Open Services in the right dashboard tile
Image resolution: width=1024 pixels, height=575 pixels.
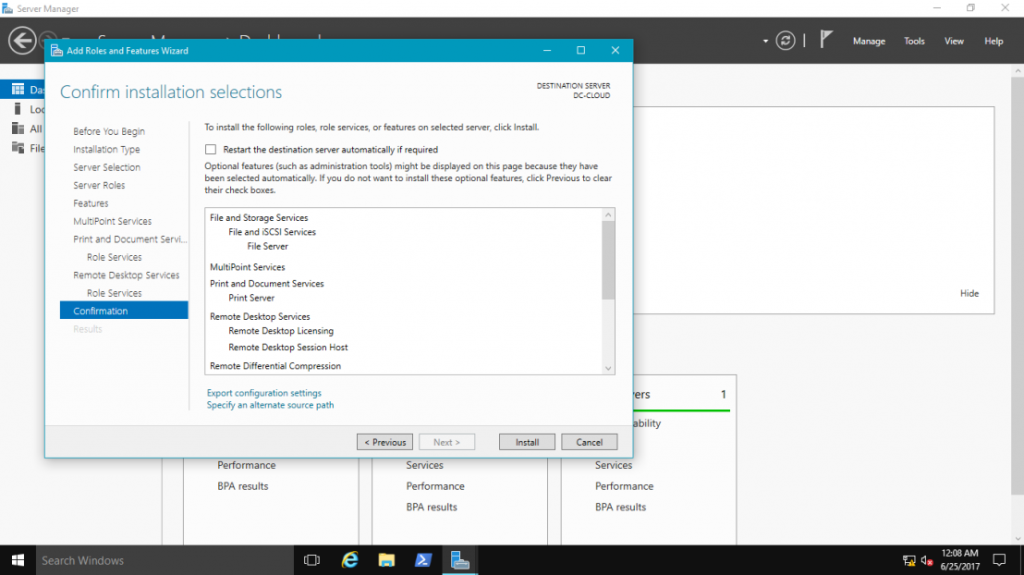pos(613,465)
